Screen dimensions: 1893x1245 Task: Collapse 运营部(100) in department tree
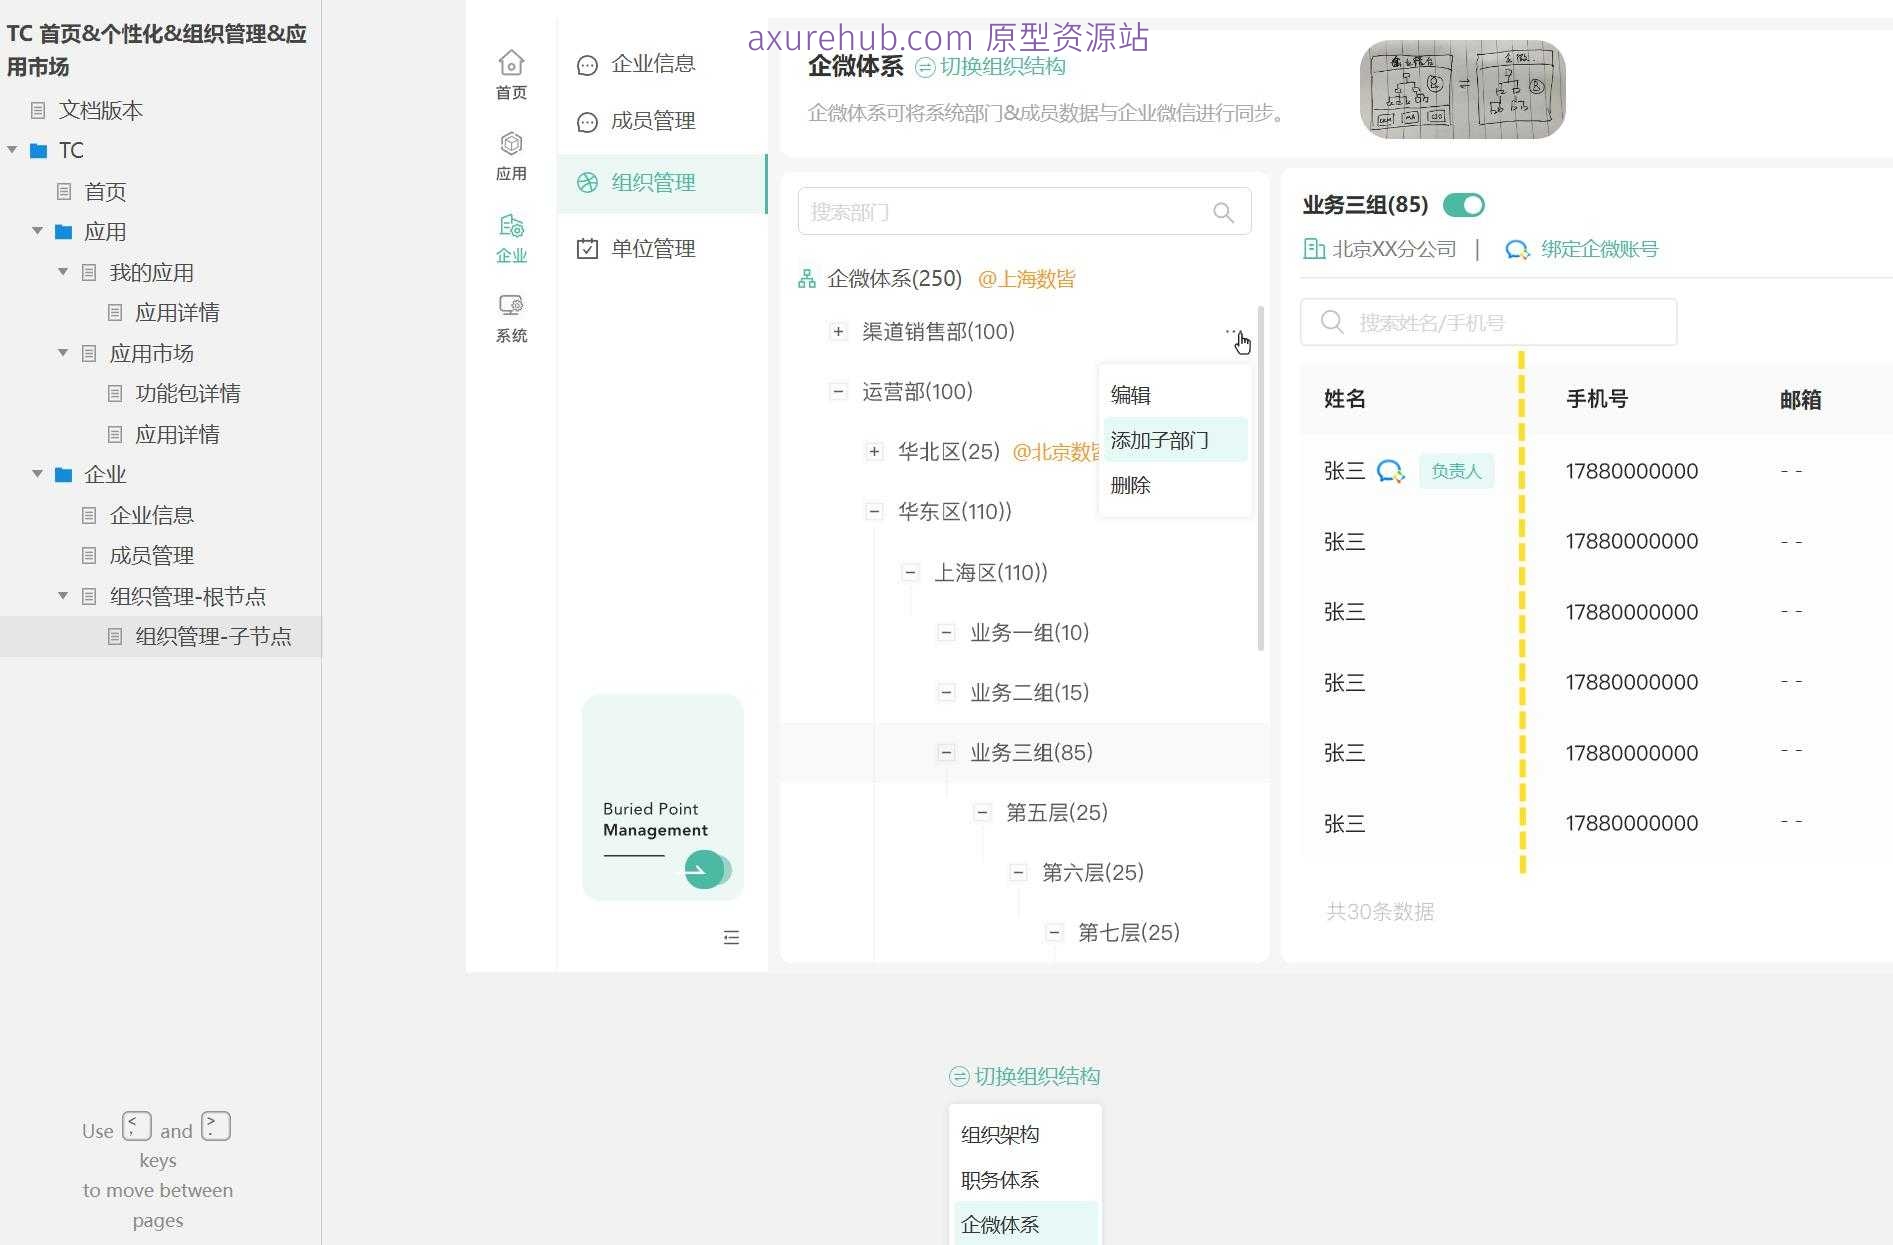point(838,391)
